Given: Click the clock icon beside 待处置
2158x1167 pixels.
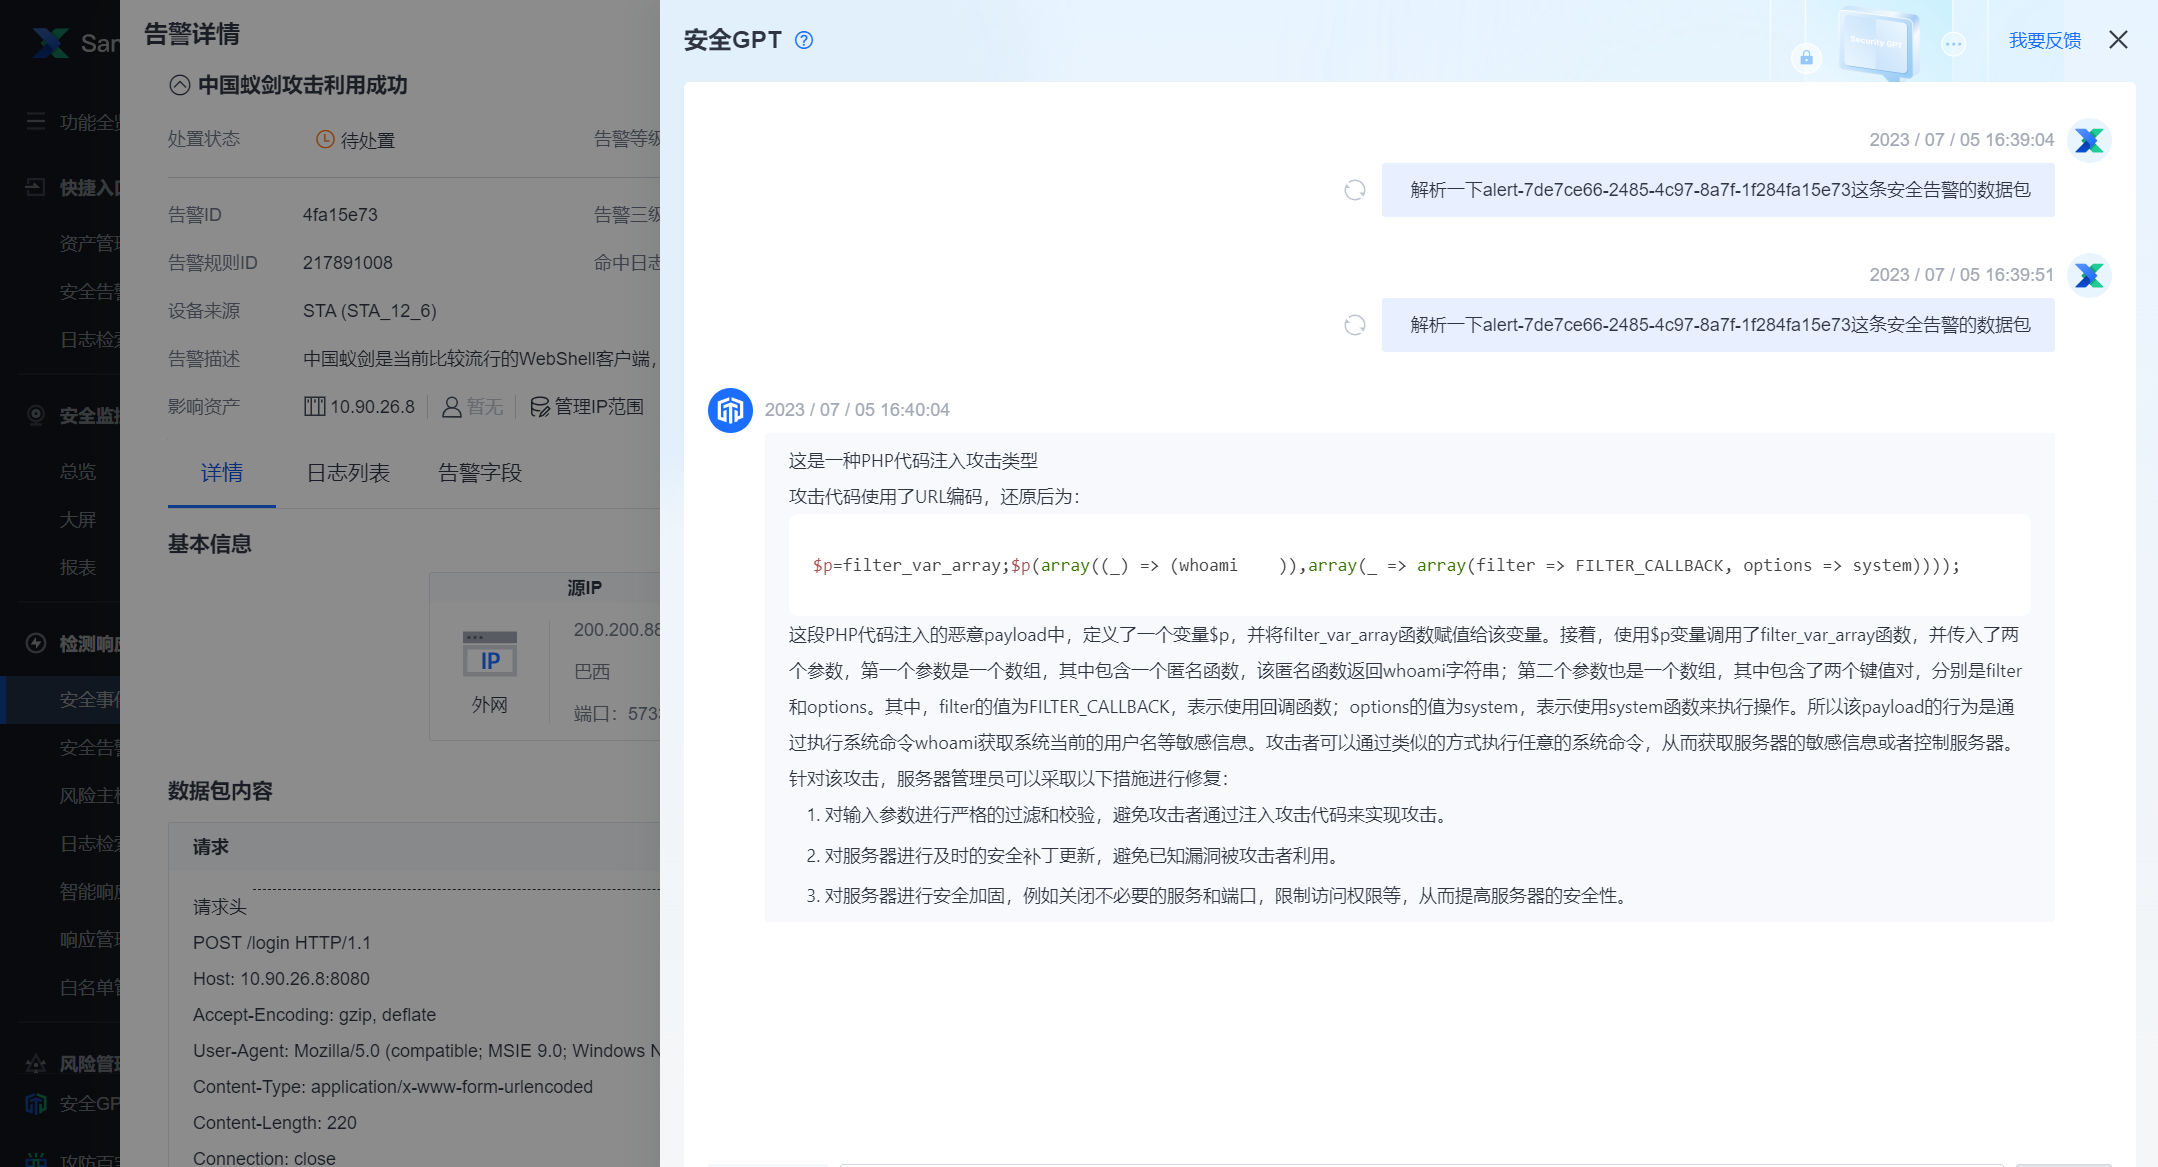Looking at the screenshot, I should pyautogui.click(x=325, y=139).
